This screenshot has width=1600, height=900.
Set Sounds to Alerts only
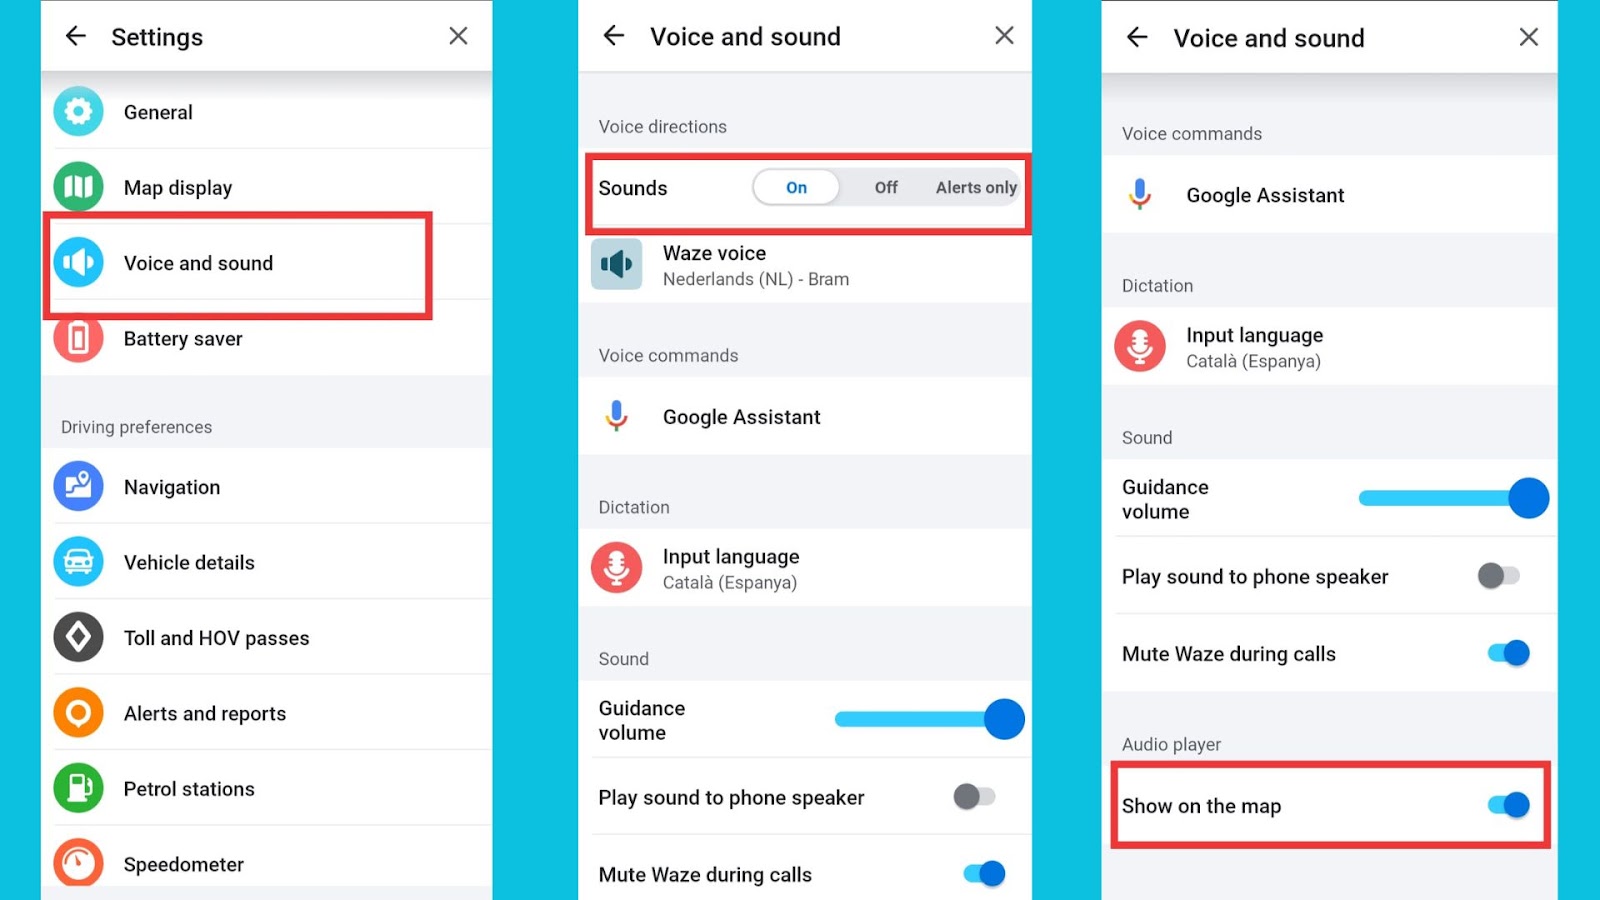976,187
